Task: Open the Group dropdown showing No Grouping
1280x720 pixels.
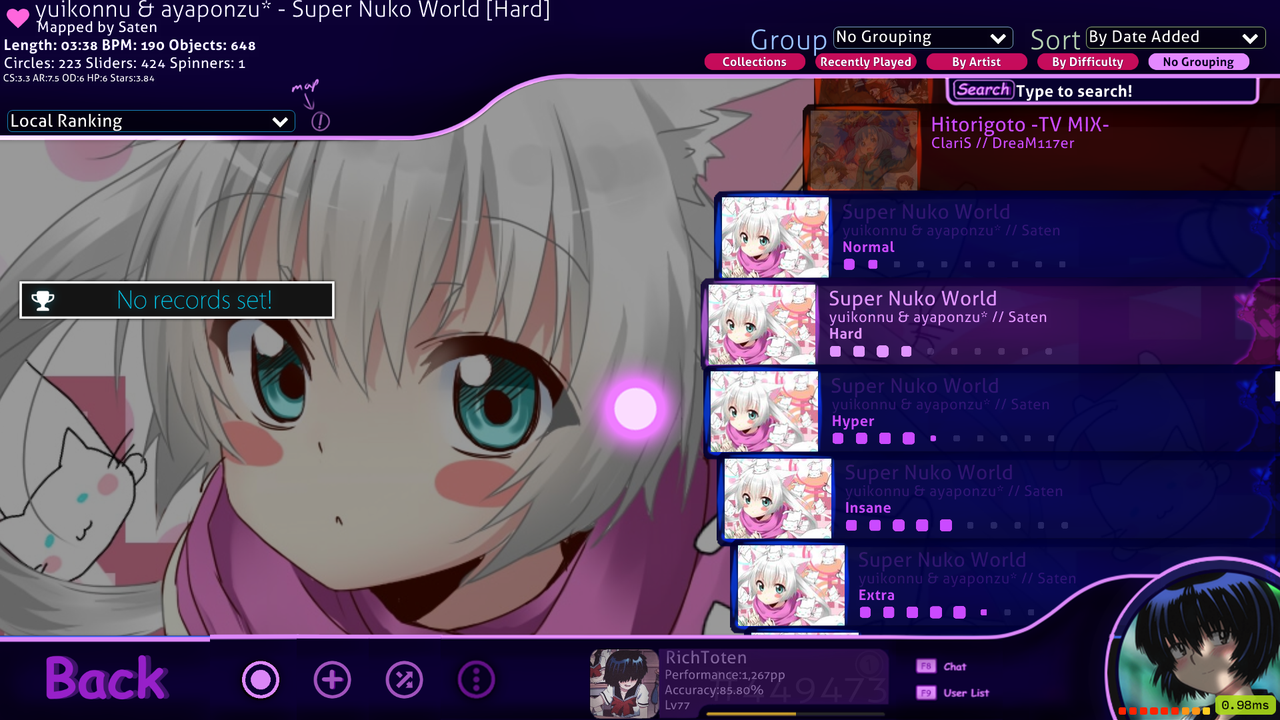Action: (x=923, y=38)
